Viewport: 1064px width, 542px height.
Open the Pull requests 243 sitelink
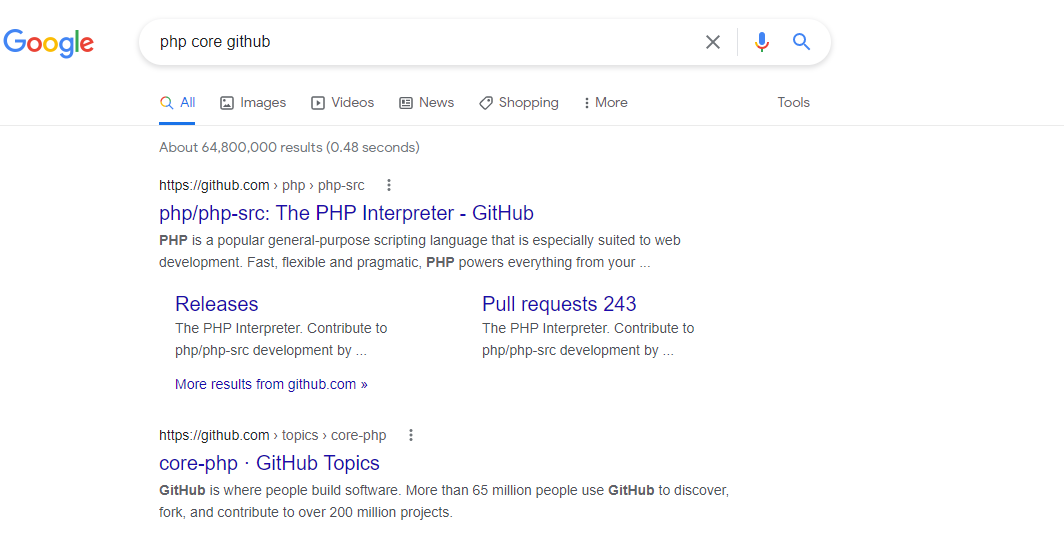click(x=559, y=304)
